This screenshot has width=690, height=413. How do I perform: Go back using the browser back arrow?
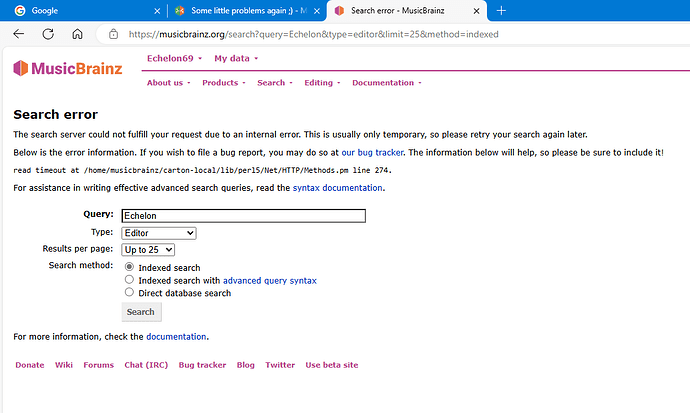point(18,34)
